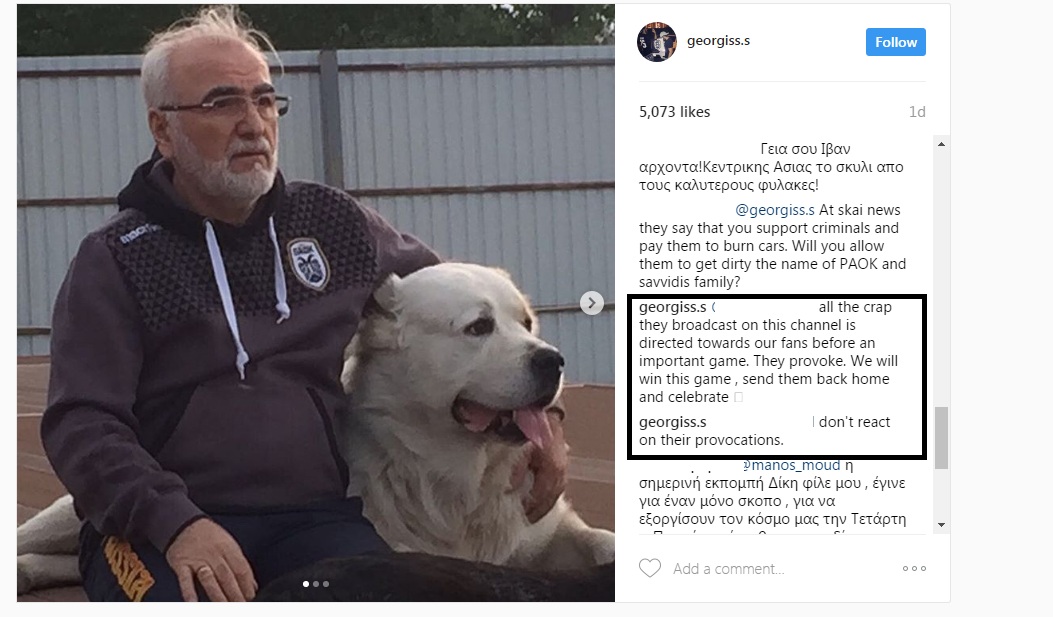Open georgiss.s from the 'don't react' reply
The height and width of the screenshot is (617, 1053).
click(672, 422)
